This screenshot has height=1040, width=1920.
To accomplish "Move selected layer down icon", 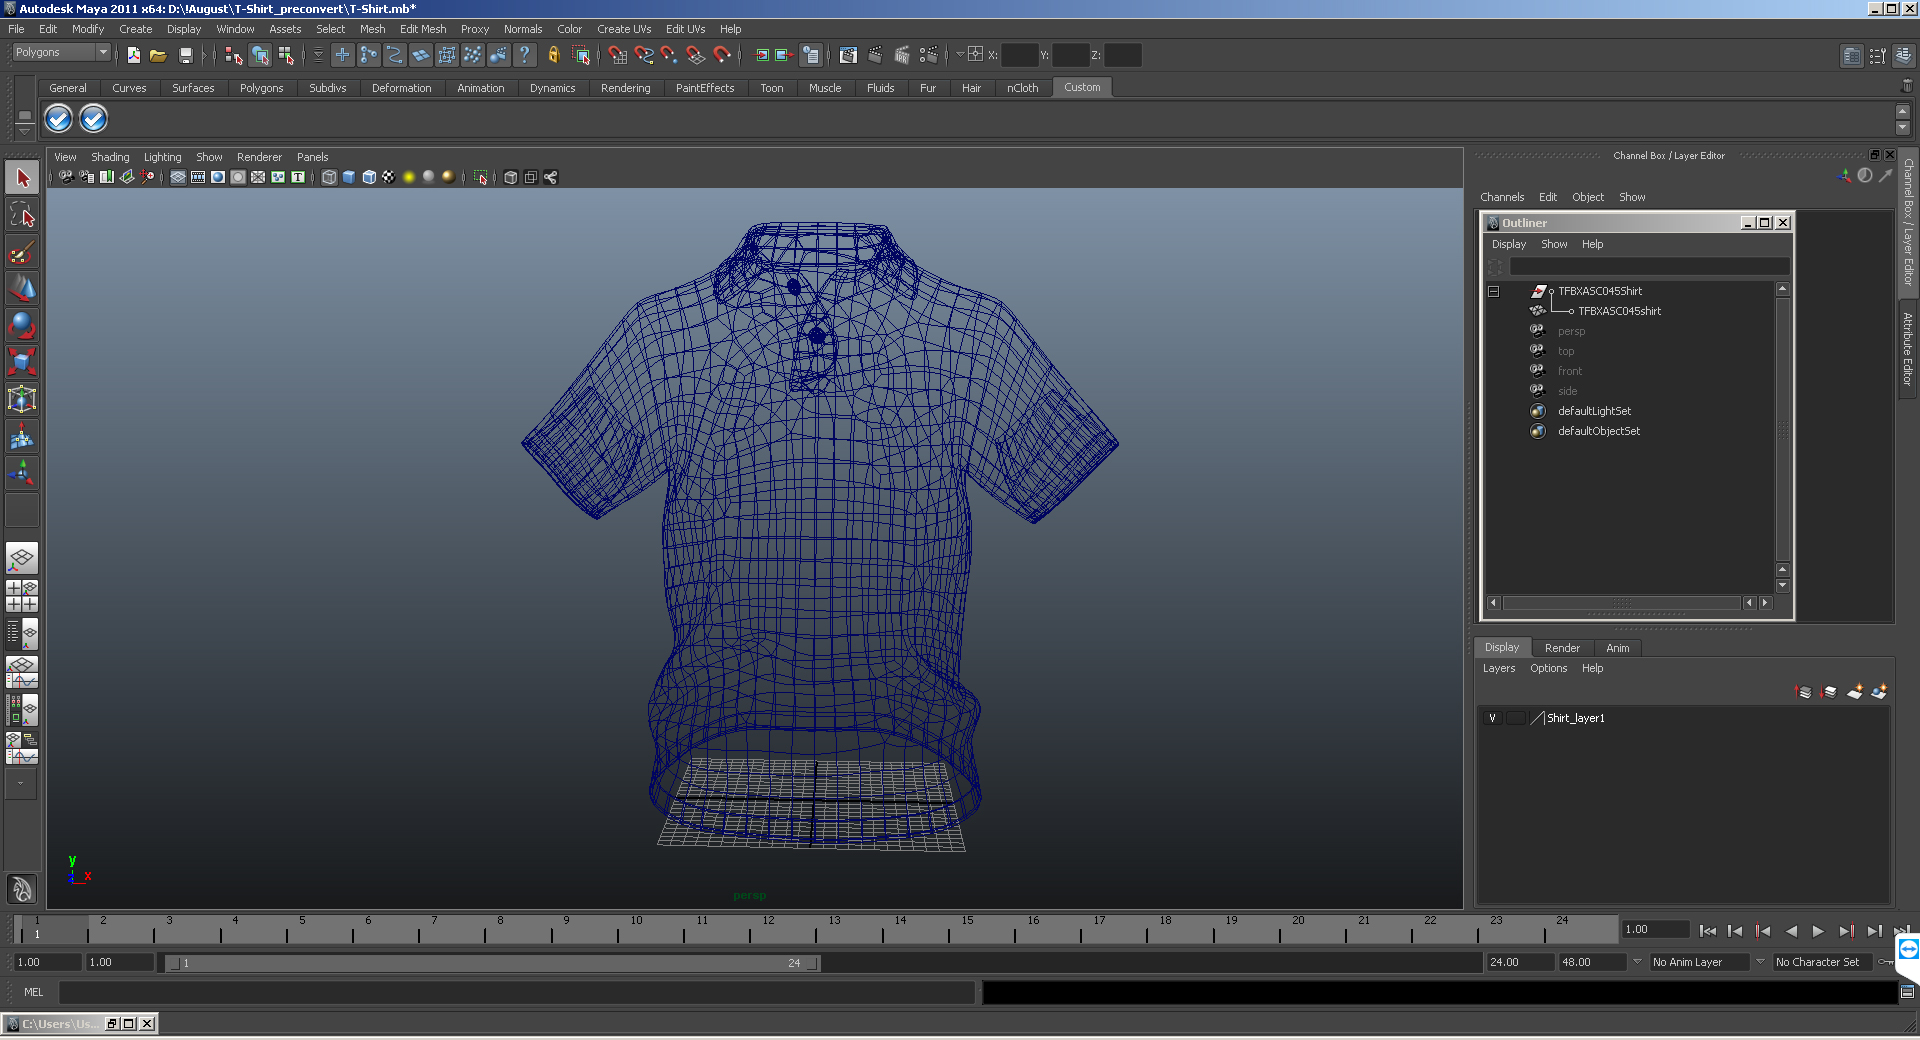I will tap(1829, 692).
